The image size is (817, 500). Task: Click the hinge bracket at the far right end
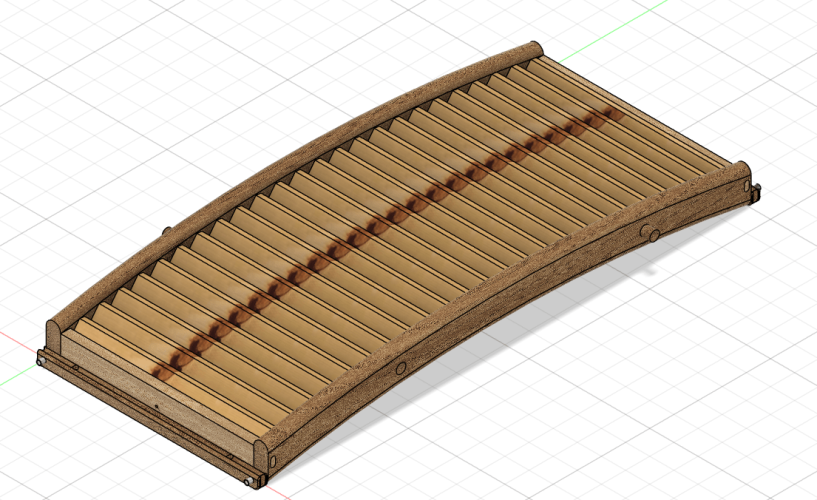pos(755,191)
